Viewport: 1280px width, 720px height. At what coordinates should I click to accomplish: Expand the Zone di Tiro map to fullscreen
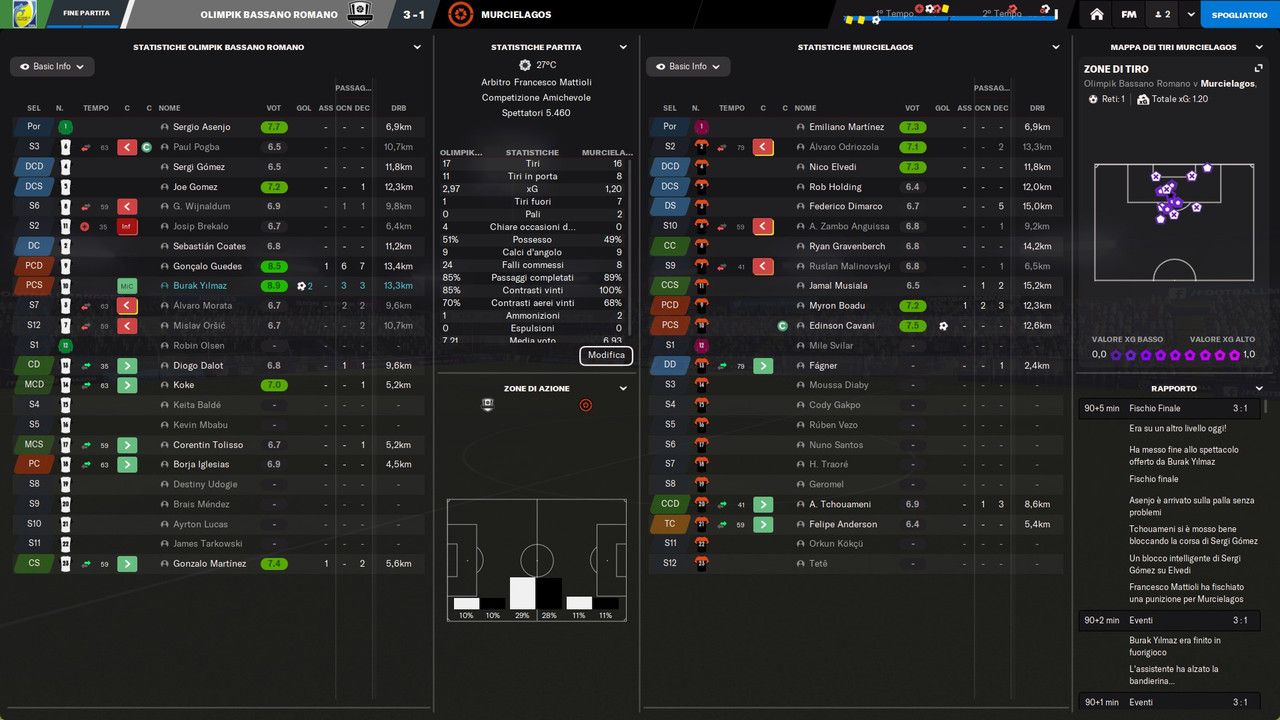[x=1259, y=68]
